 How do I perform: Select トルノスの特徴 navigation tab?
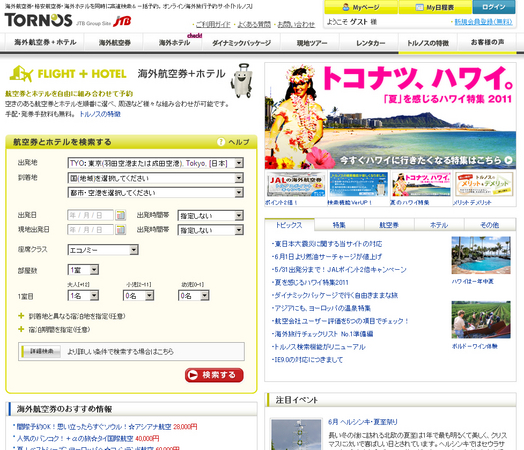pos(428,43)
